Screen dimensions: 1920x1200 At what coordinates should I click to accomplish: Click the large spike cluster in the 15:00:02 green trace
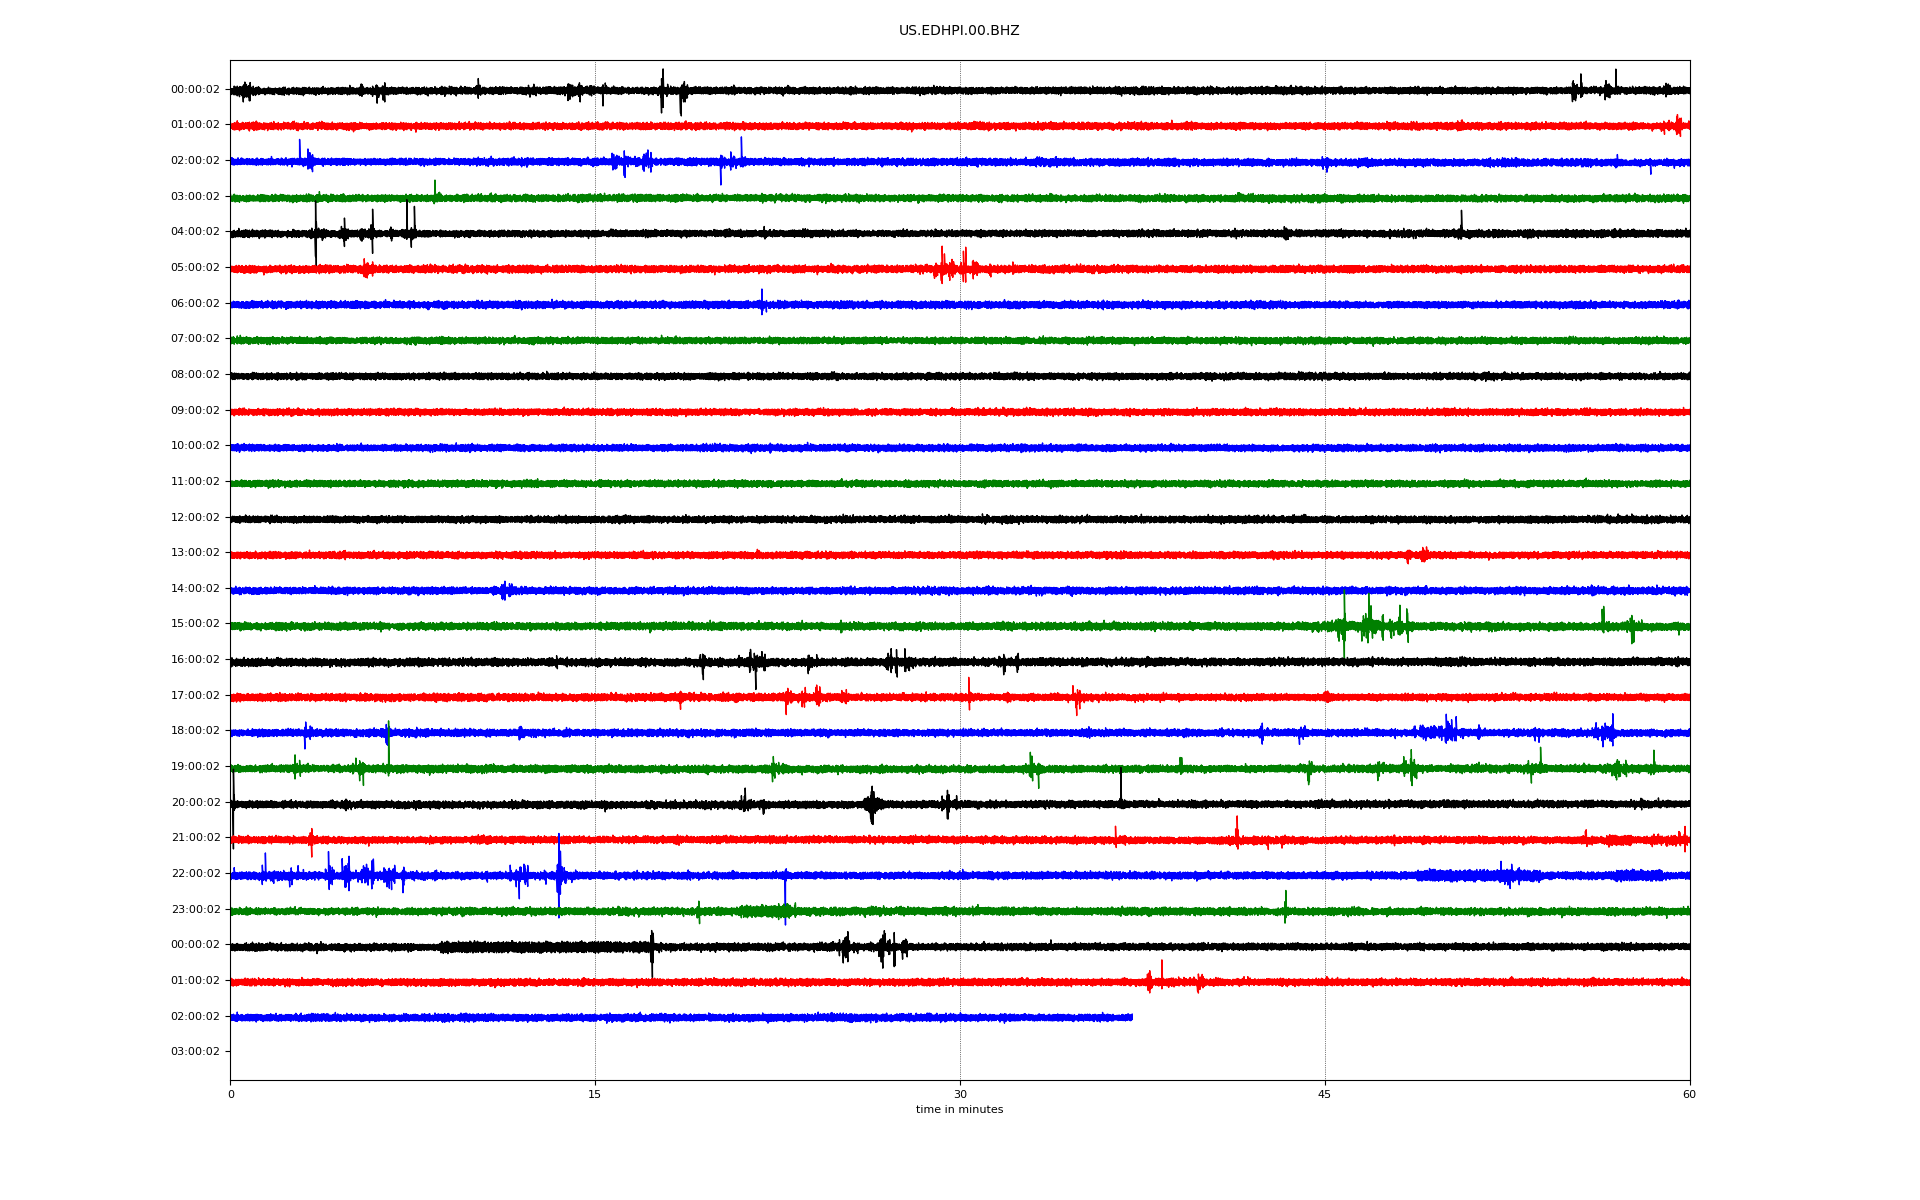tap(1372, 626)
